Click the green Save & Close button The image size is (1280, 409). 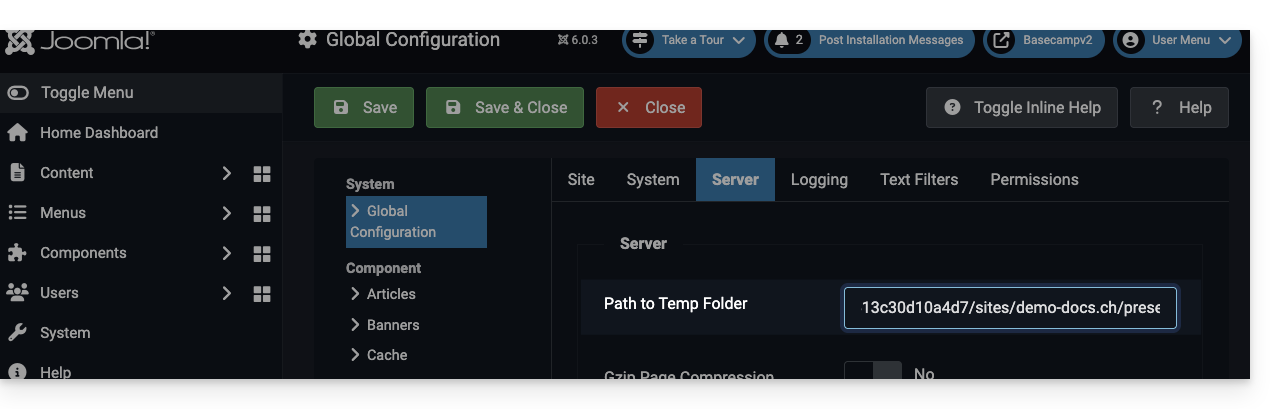(506, 108)
